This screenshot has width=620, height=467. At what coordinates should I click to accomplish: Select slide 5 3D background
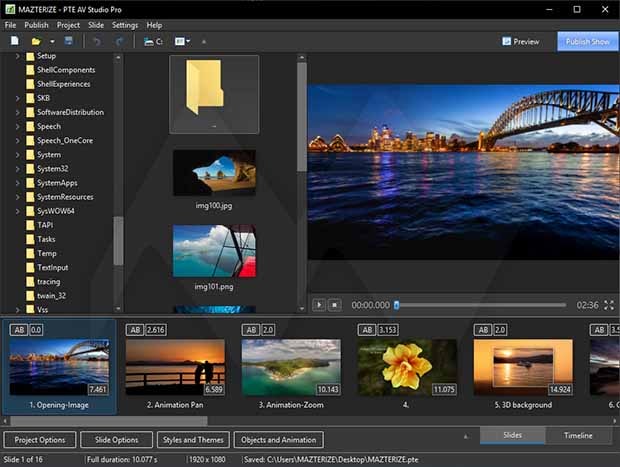pyautogui.click(x=523, y=367)
